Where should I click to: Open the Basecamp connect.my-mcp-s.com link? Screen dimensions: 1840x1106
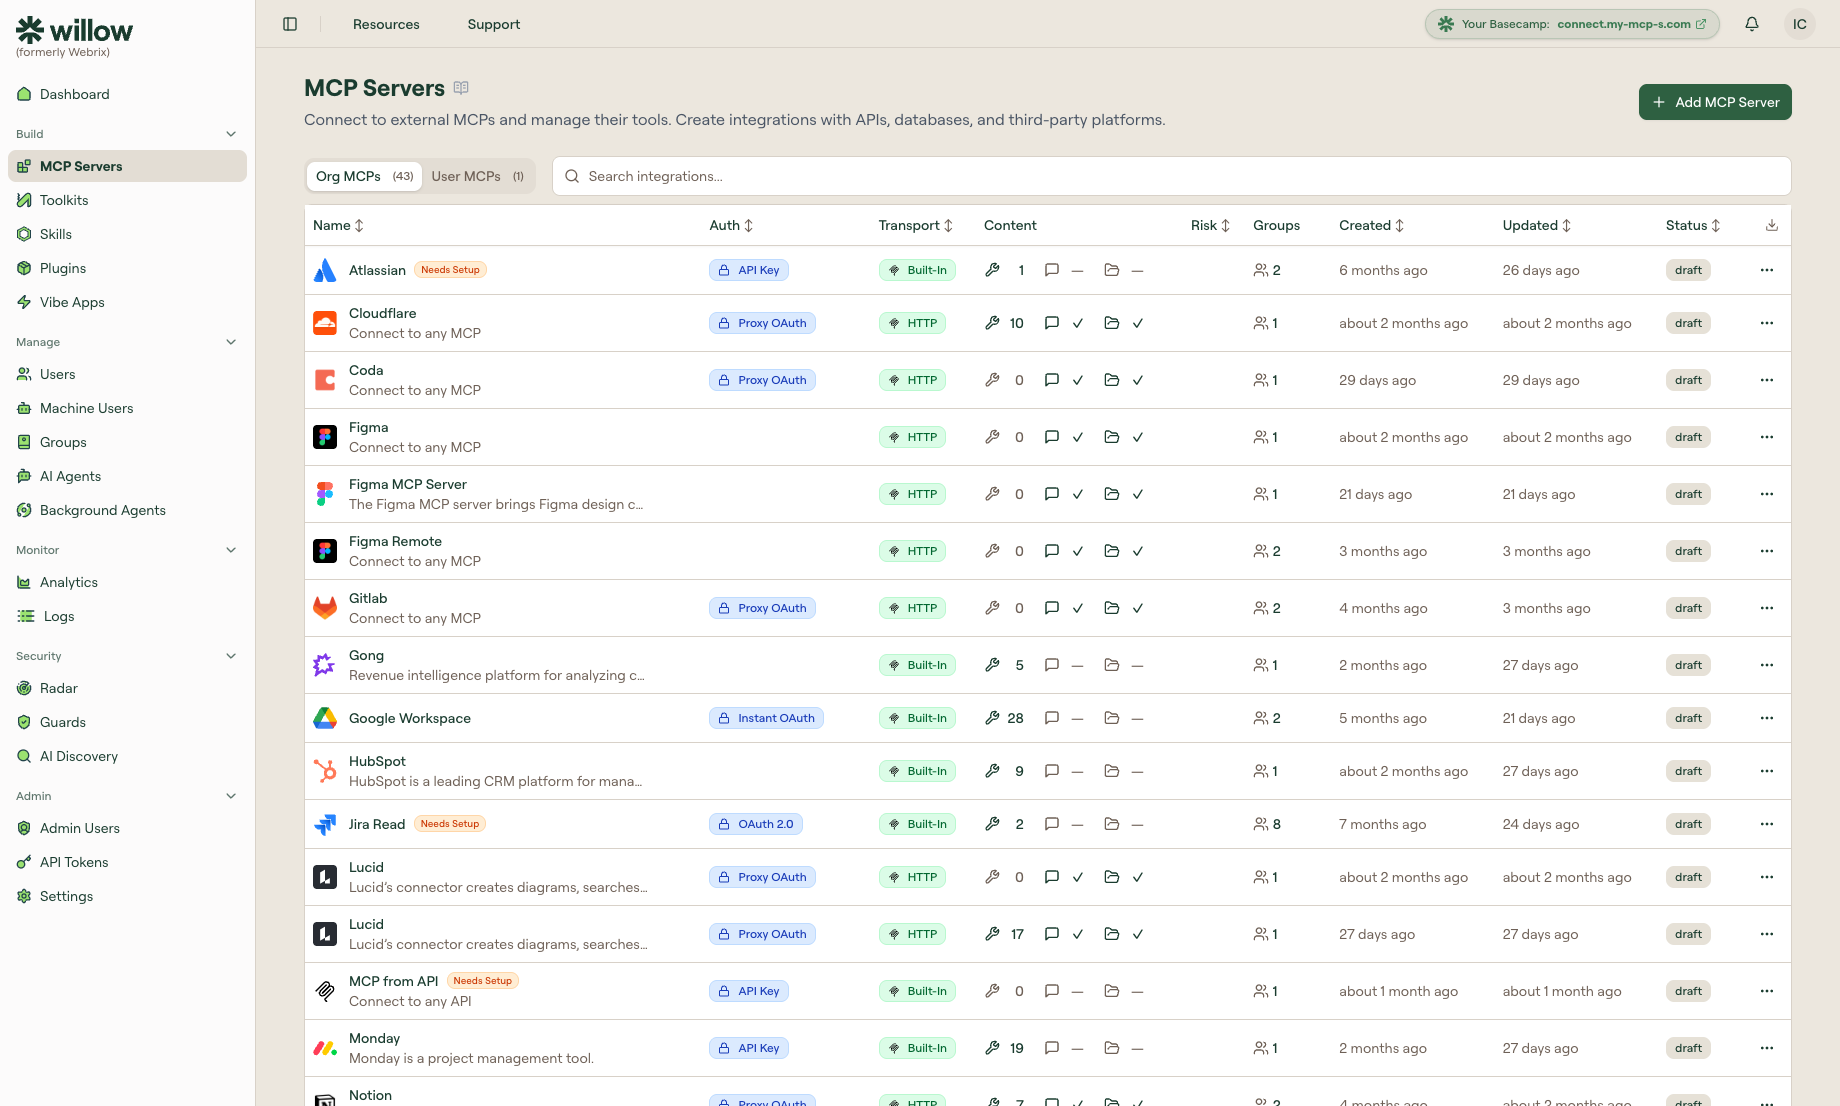coord(1631,24)
